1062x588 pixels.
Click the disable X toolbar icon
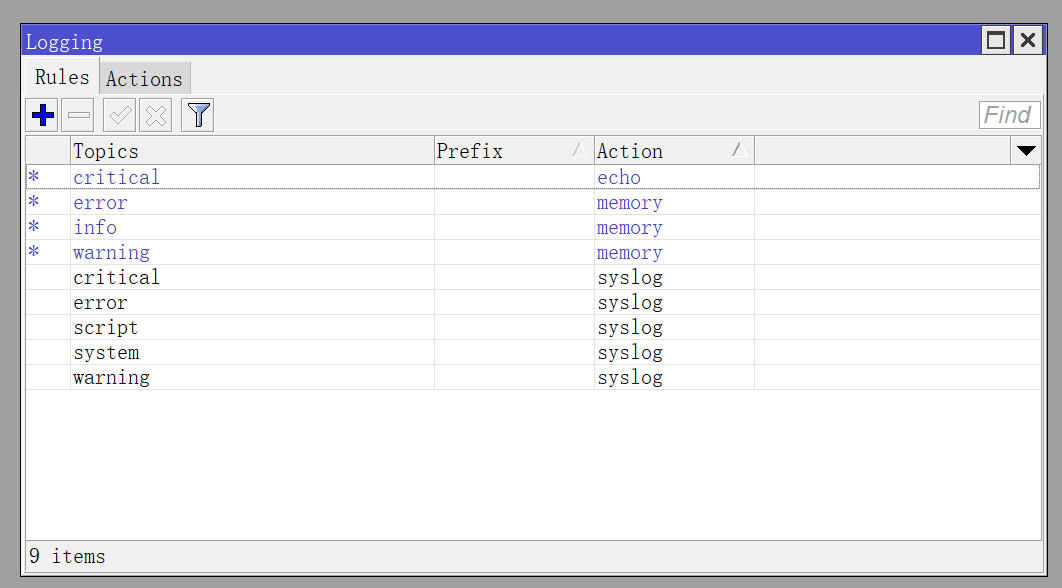[156, 115]
